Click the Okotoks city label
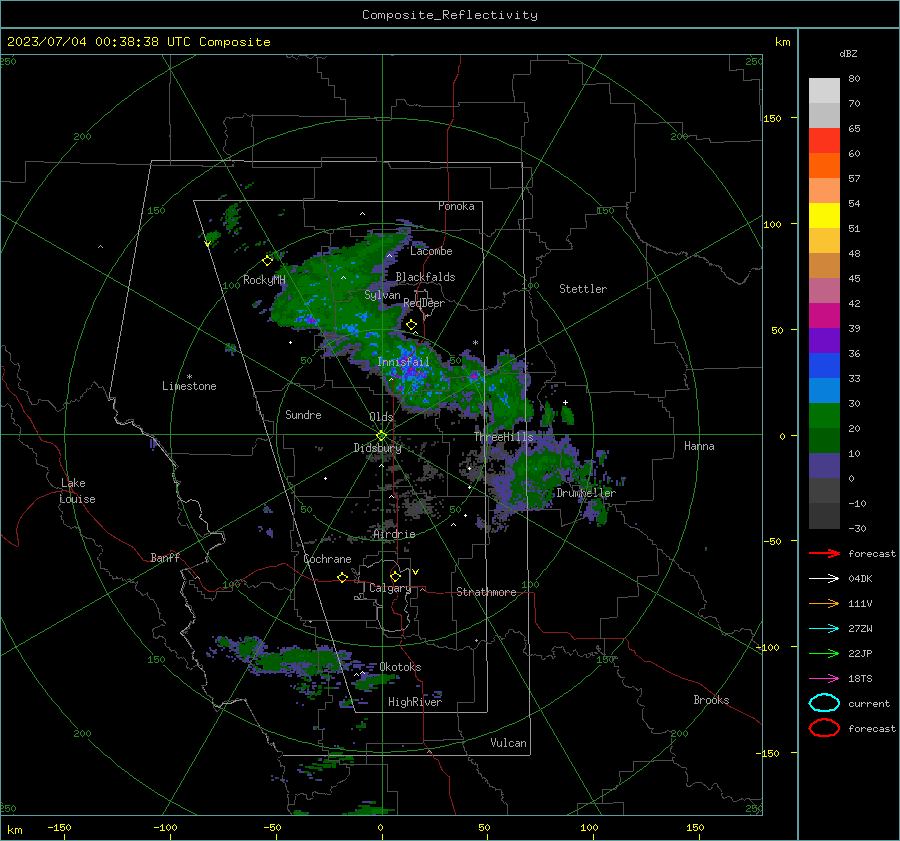This screenshot has width=900, height=841. tap(400, 667)
